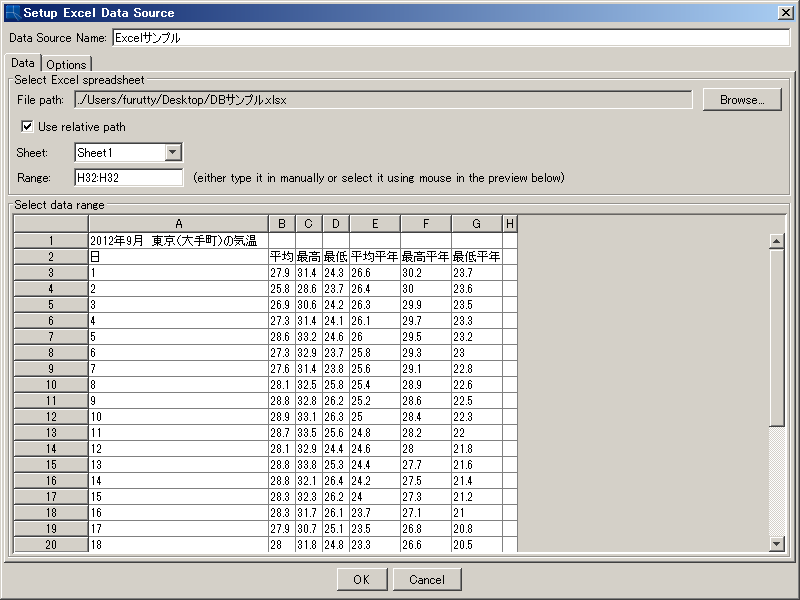800x600 pixels.
Task: Select column D header
Action: (x=336, y=223)
